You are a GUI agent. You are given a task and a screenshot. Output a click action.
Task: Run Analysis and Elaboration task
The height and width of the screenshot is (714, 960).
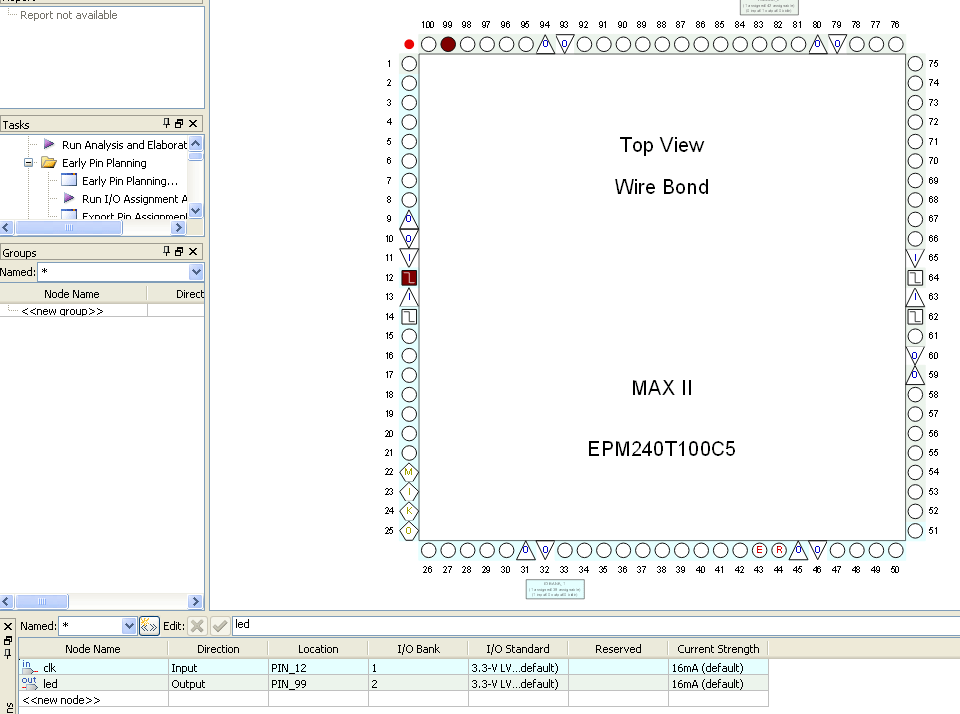(x=124, y=145)
